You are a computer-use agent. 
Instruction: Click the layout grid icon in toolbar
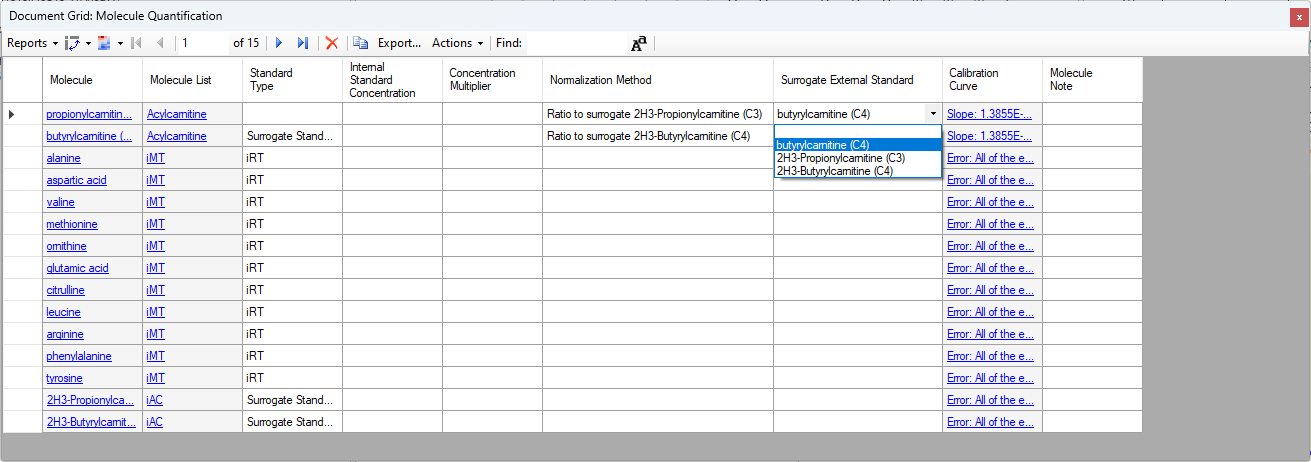pos(104,43)
